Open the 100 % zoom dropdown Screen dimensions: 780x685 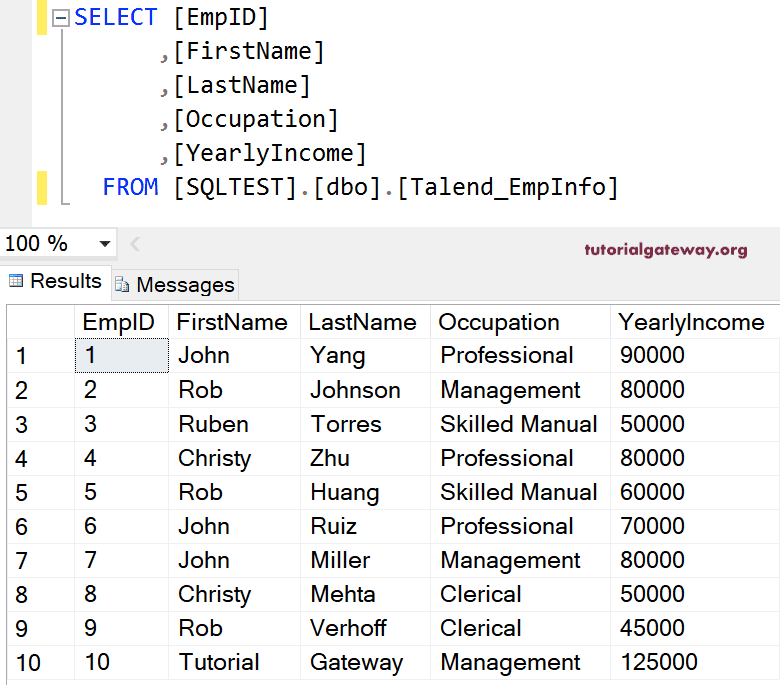click(x=105, y=244)
